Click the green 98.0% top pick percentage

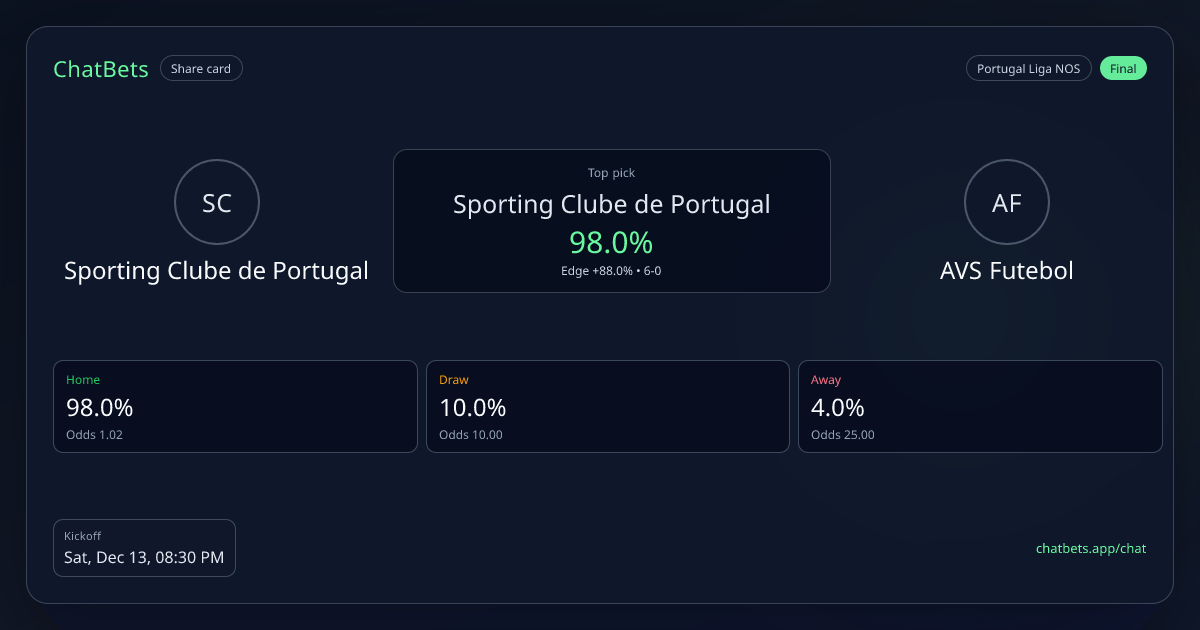click(x=611, y=242)
